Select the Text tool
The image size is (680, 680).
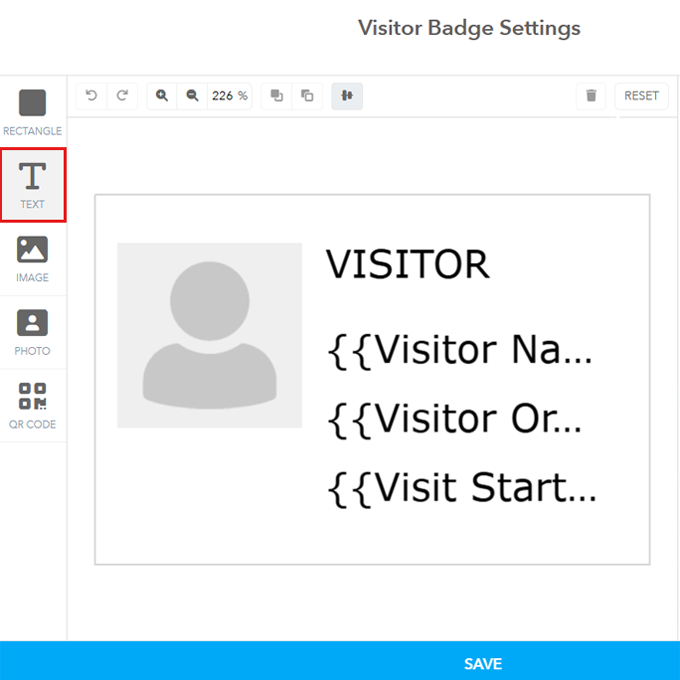tap(33, 185)
